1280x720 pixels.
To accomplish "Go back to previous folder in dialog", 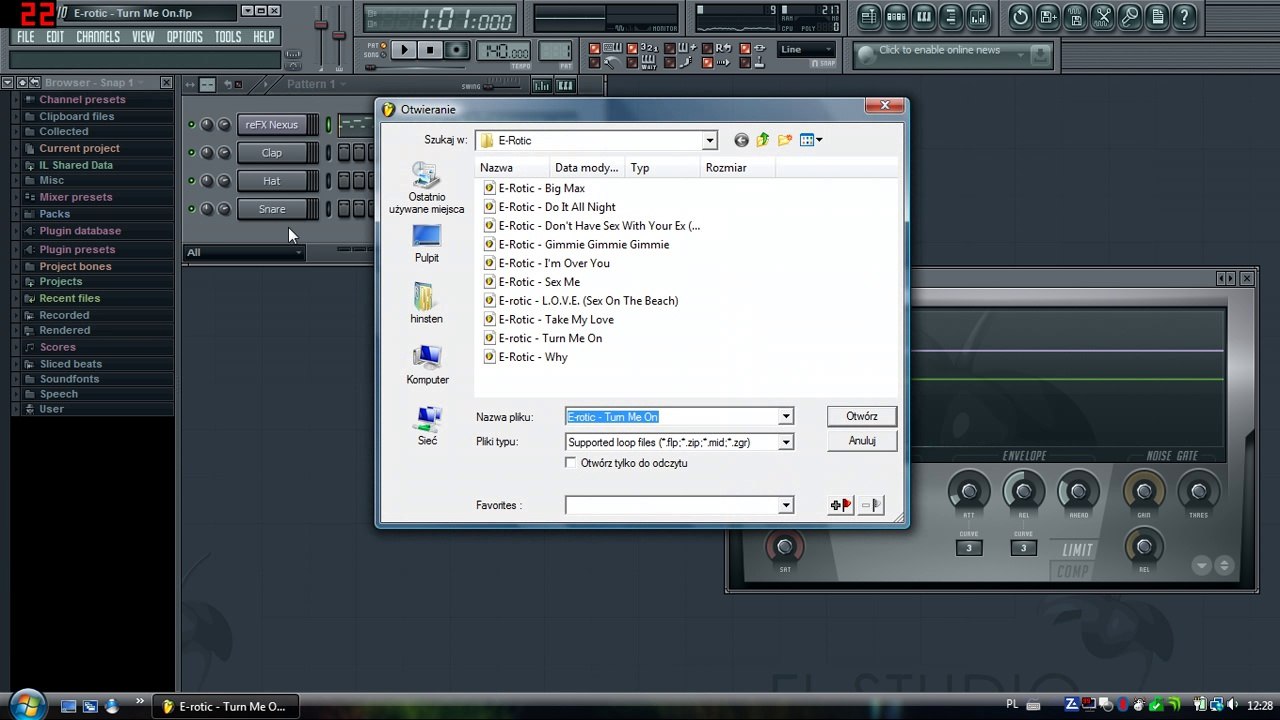I will [x=741, y=140].
